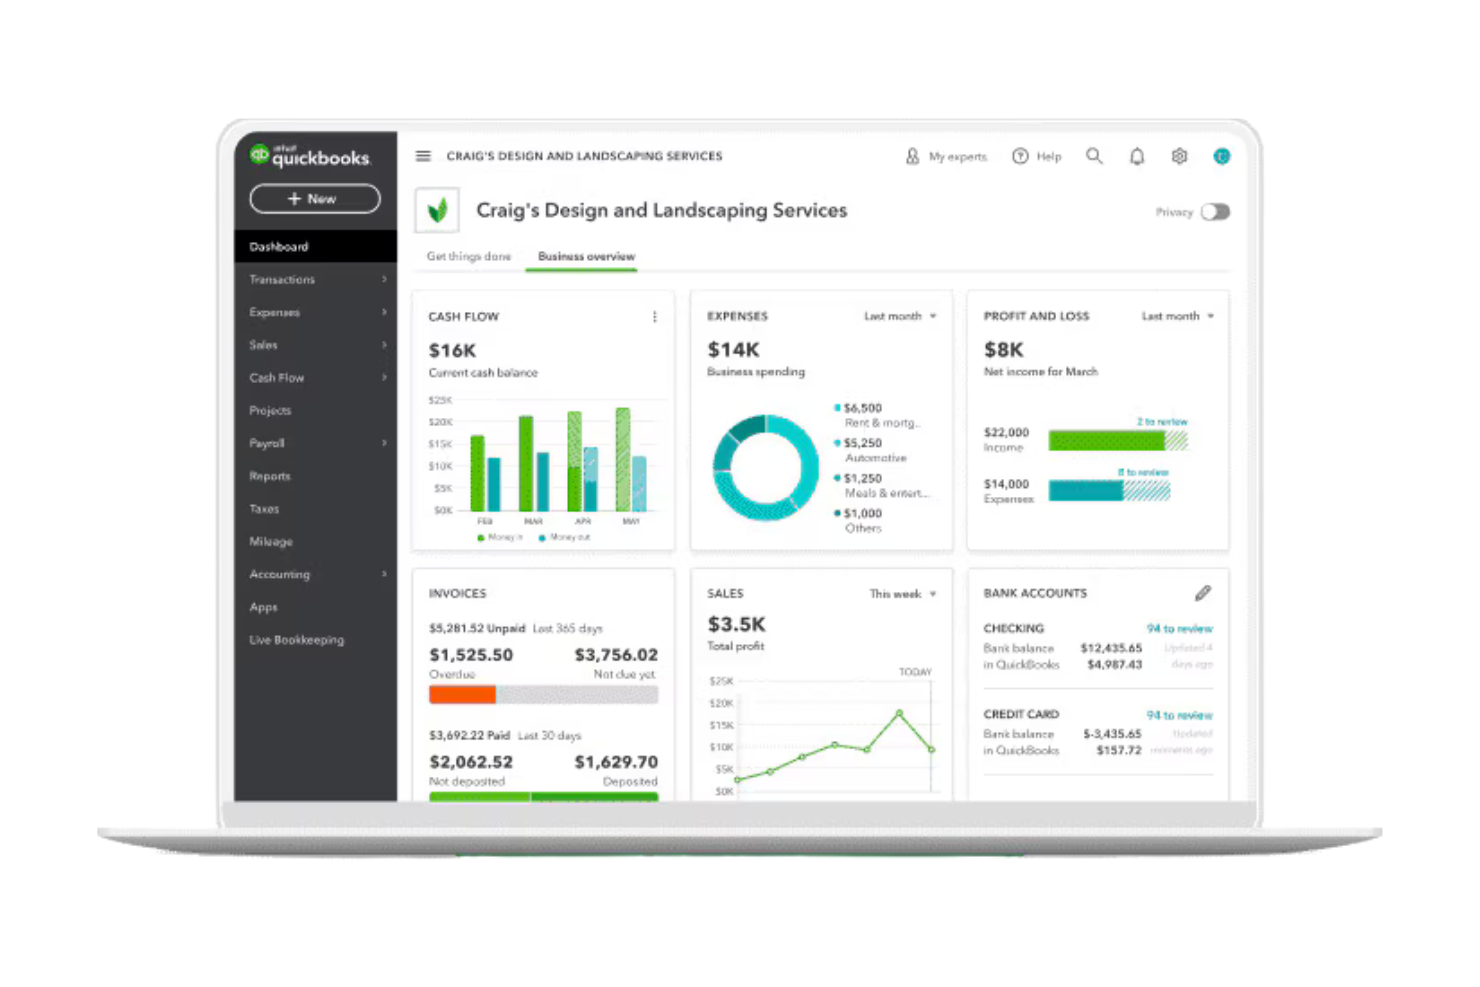Click the sales line chart peak point

(x=899, y=713)
